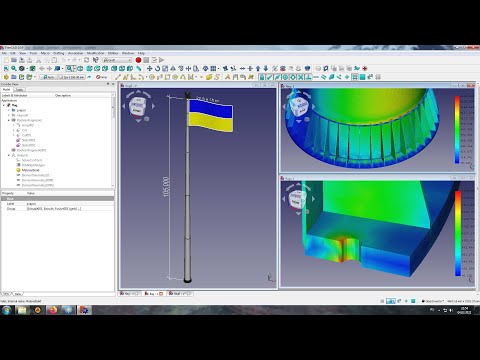The height and width of the screenshot is (360, 480).
Task: Open the array tool dropdown arrow
Action: [x=218, y=69]
